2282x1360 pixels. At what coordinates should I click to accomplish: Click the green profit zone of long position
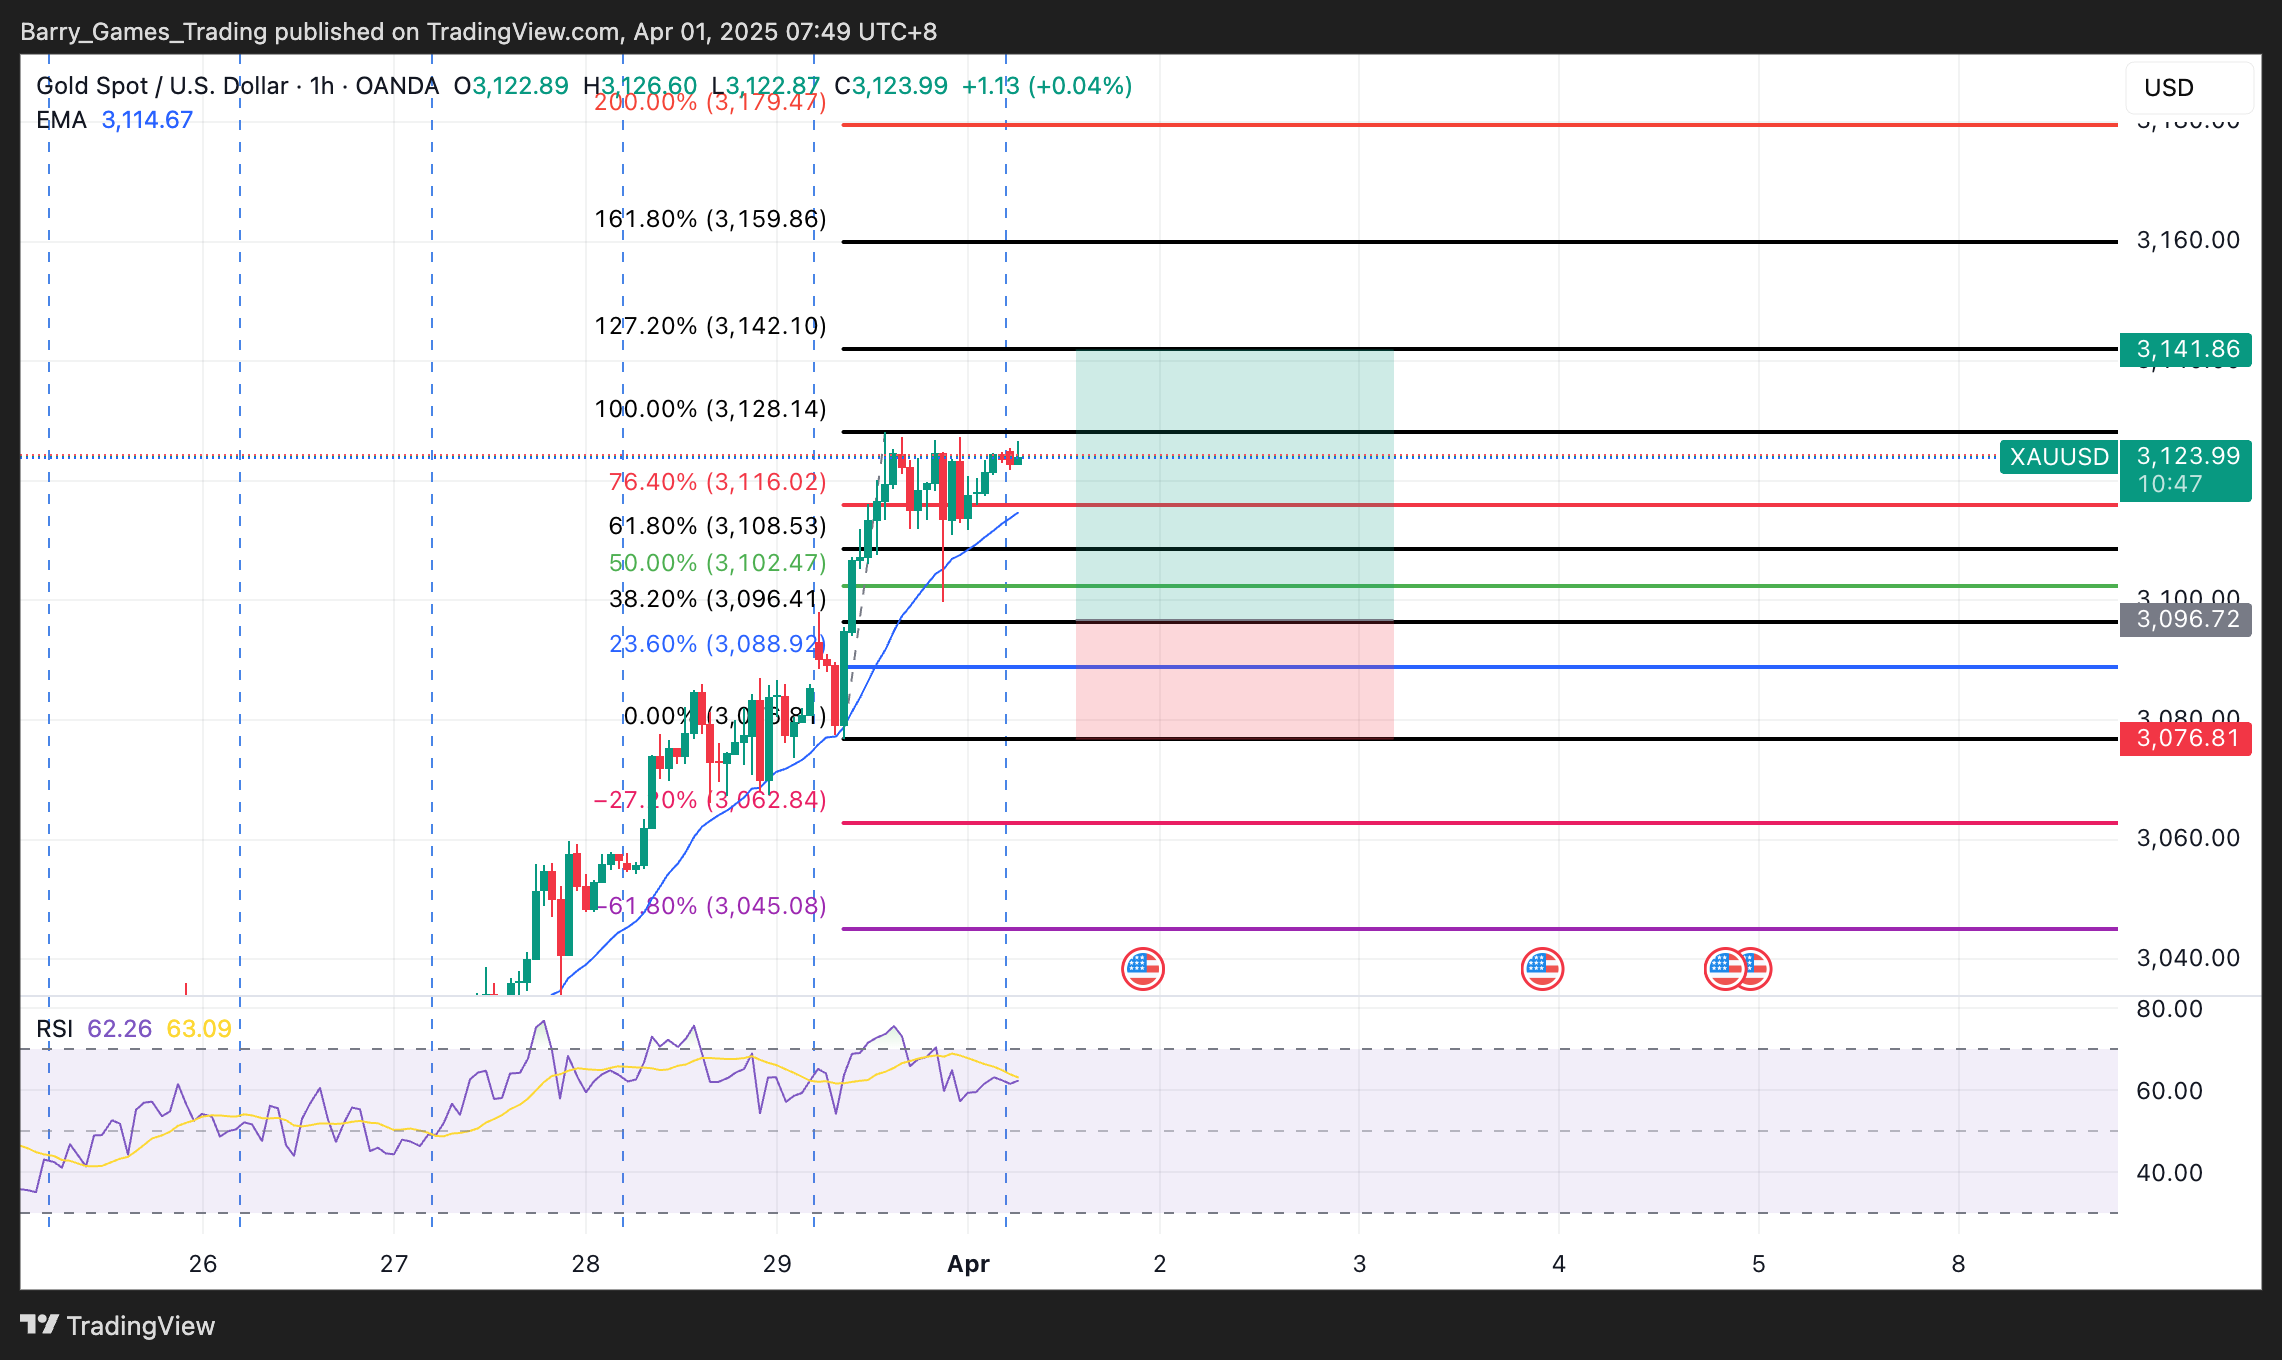(x=1233, y=484)
